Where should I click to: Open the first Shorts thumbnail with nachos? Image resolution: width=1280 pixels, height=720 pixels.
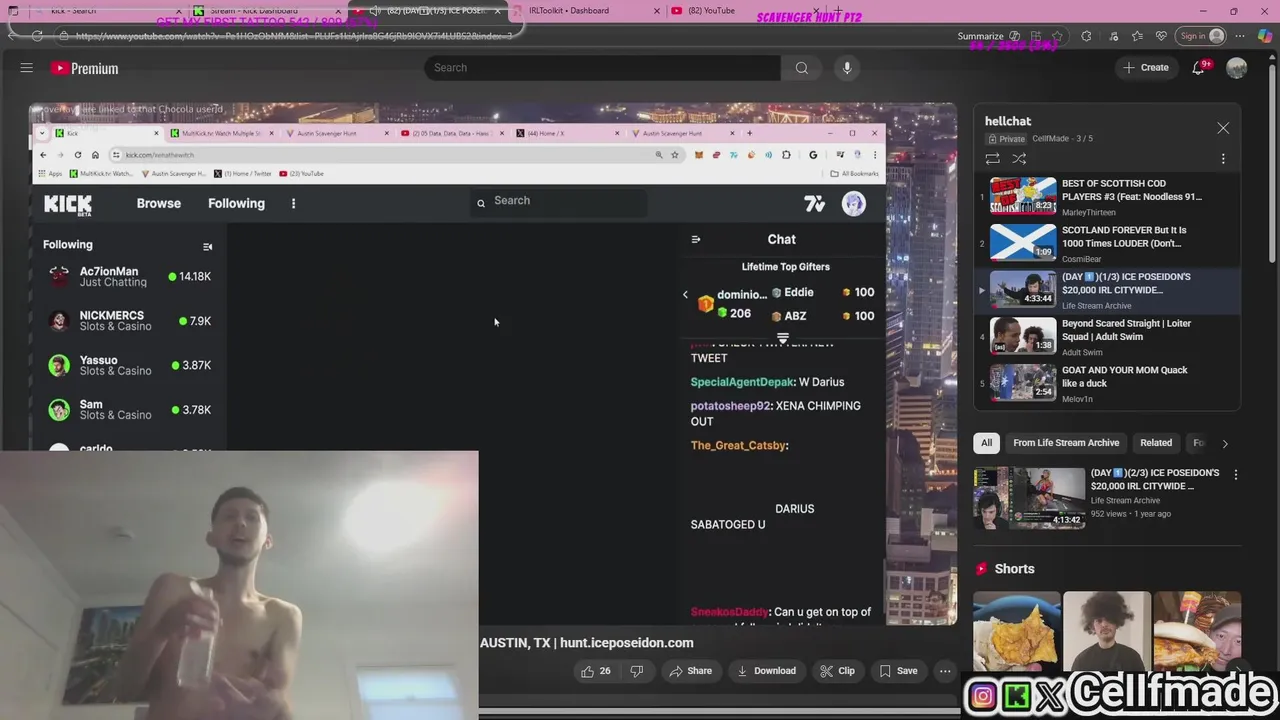click(1016, 631)
